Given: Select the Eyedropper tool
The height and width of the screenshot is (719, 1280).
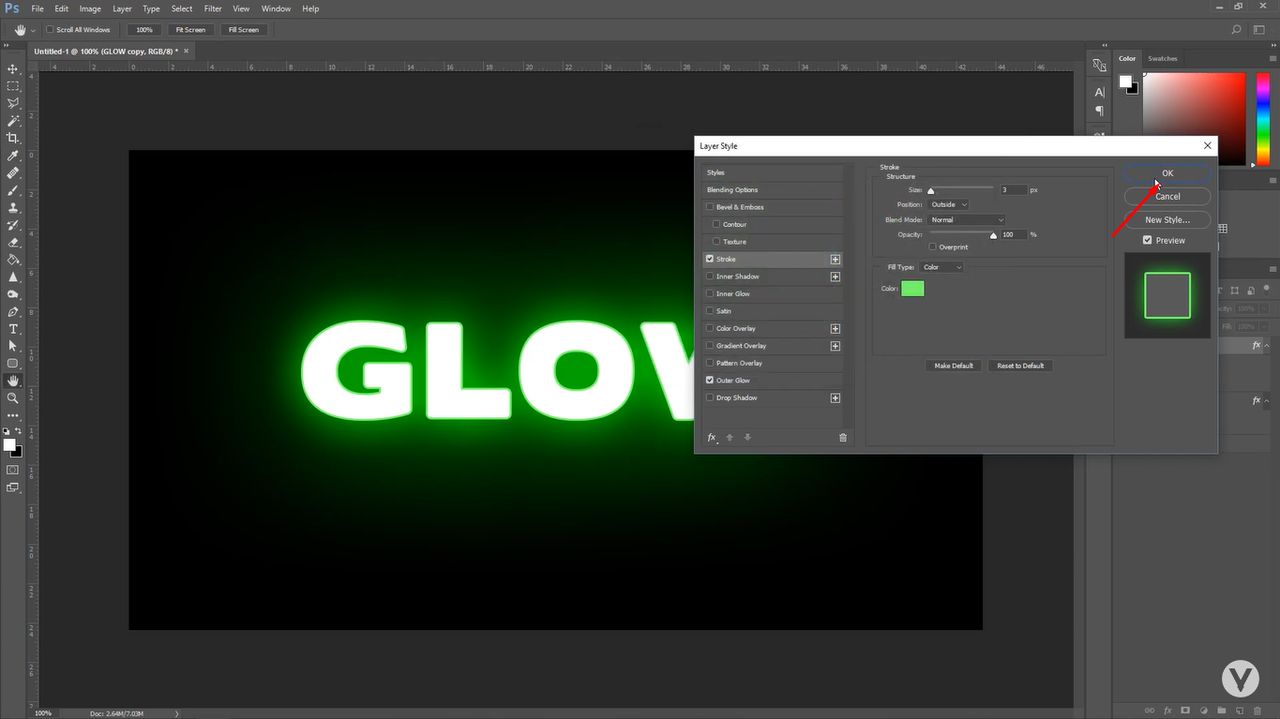Looking at the screenshot, I should [x=13, y=156].
